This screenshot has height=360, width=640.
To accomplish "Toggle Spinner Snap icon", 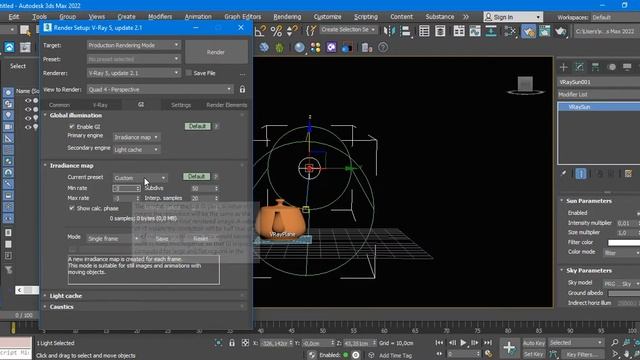I will click(x=292, y=31).
